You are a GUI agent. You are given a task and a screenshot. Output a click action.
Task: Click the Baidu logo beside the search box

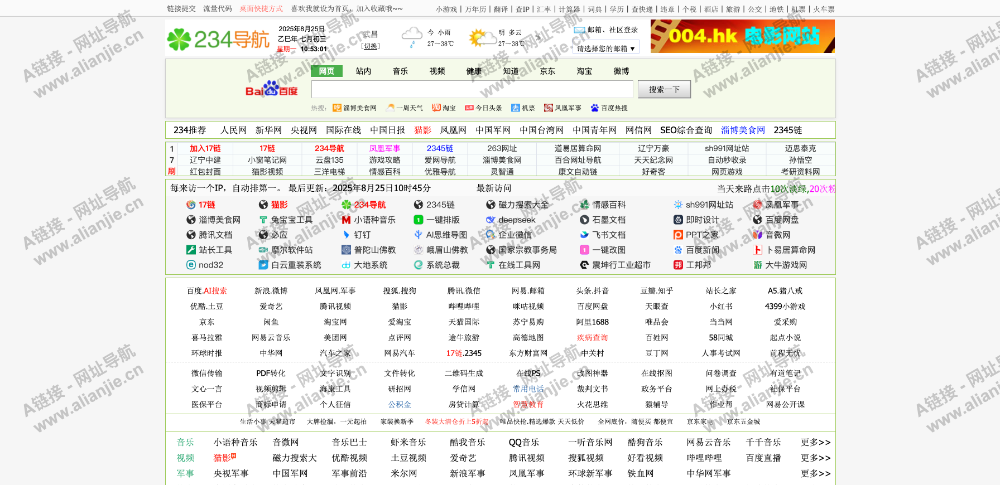(x=272, y=89)
